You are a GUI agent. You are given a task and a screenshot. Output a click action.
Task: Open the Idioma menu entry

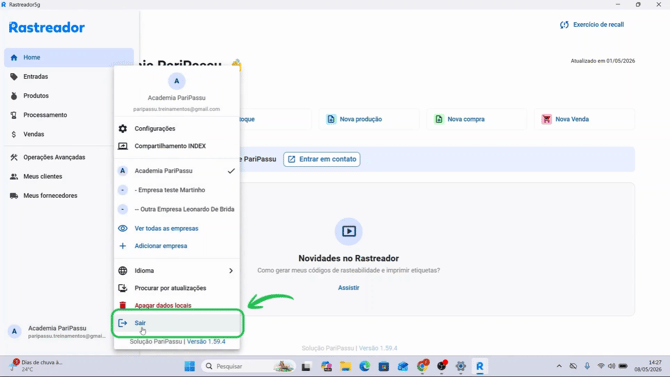coord(176,271)
